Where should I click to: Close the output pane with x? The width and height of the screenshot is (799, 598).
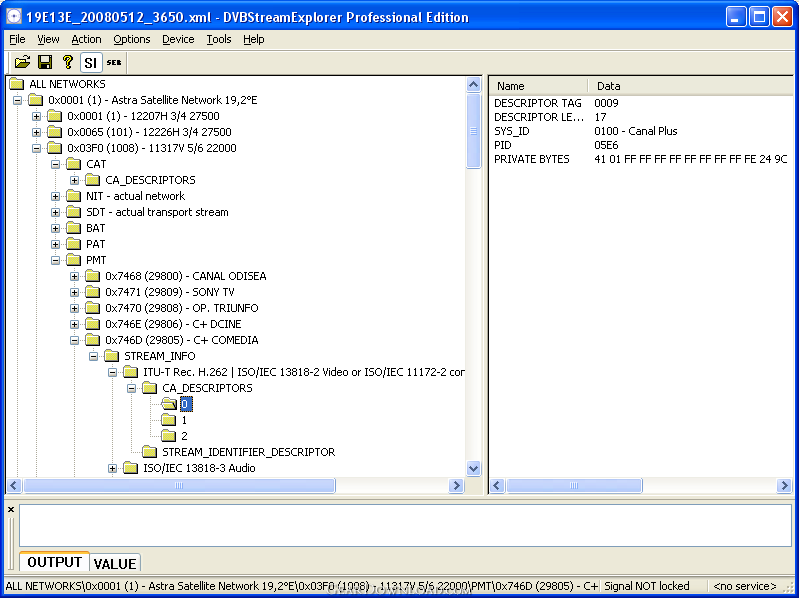(x=11, y=509)
